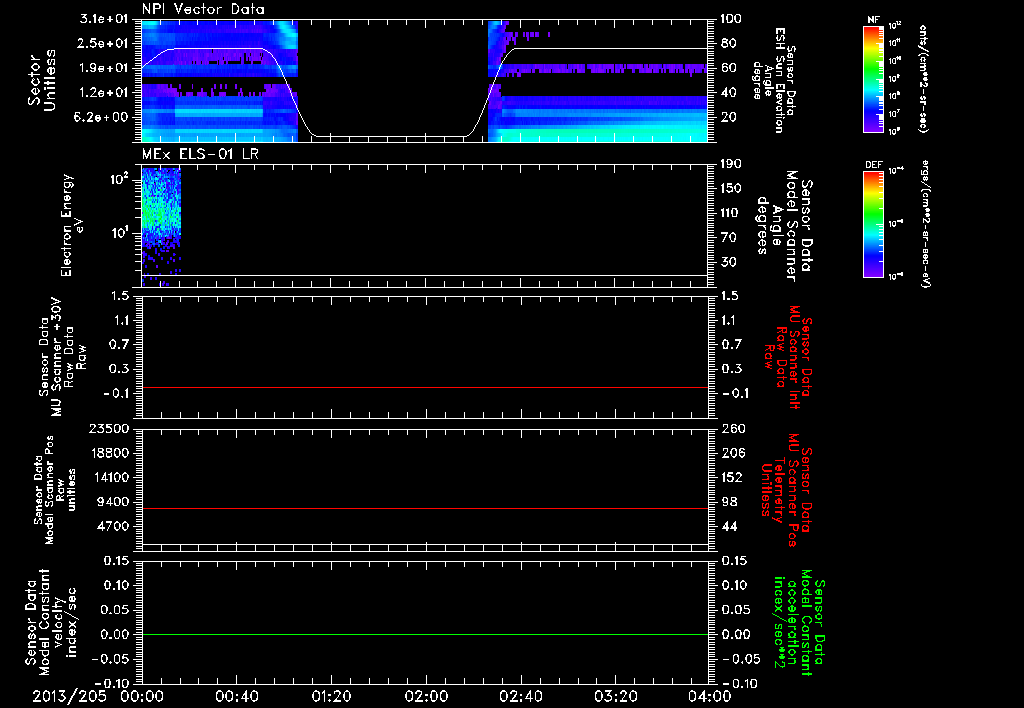Click the '150' scanner angle tick label

[731, 189]
